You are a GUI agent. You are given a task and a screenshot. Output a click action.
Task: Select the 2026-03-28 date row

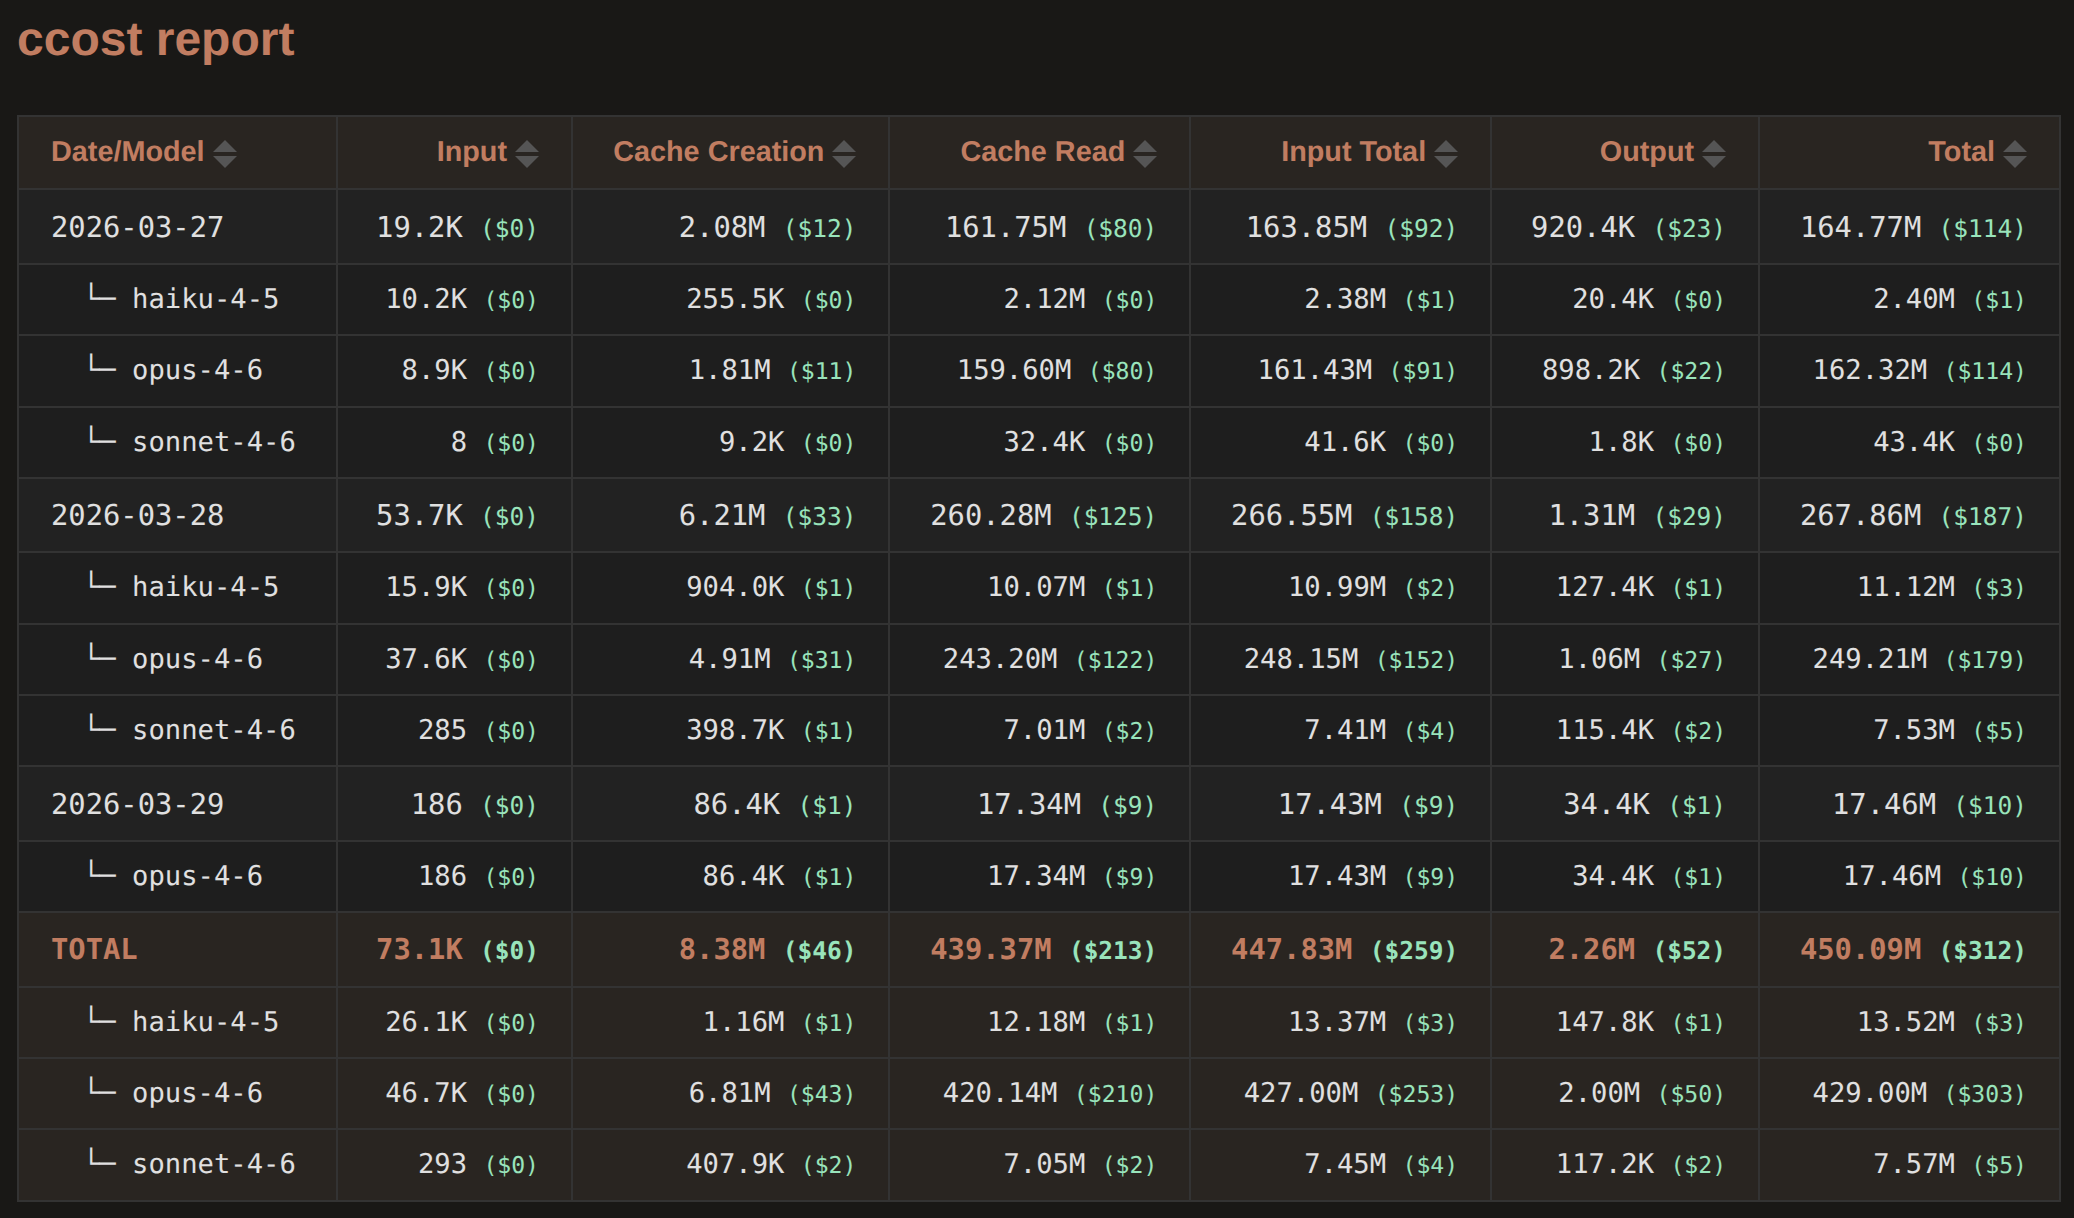tap(137, 515)
